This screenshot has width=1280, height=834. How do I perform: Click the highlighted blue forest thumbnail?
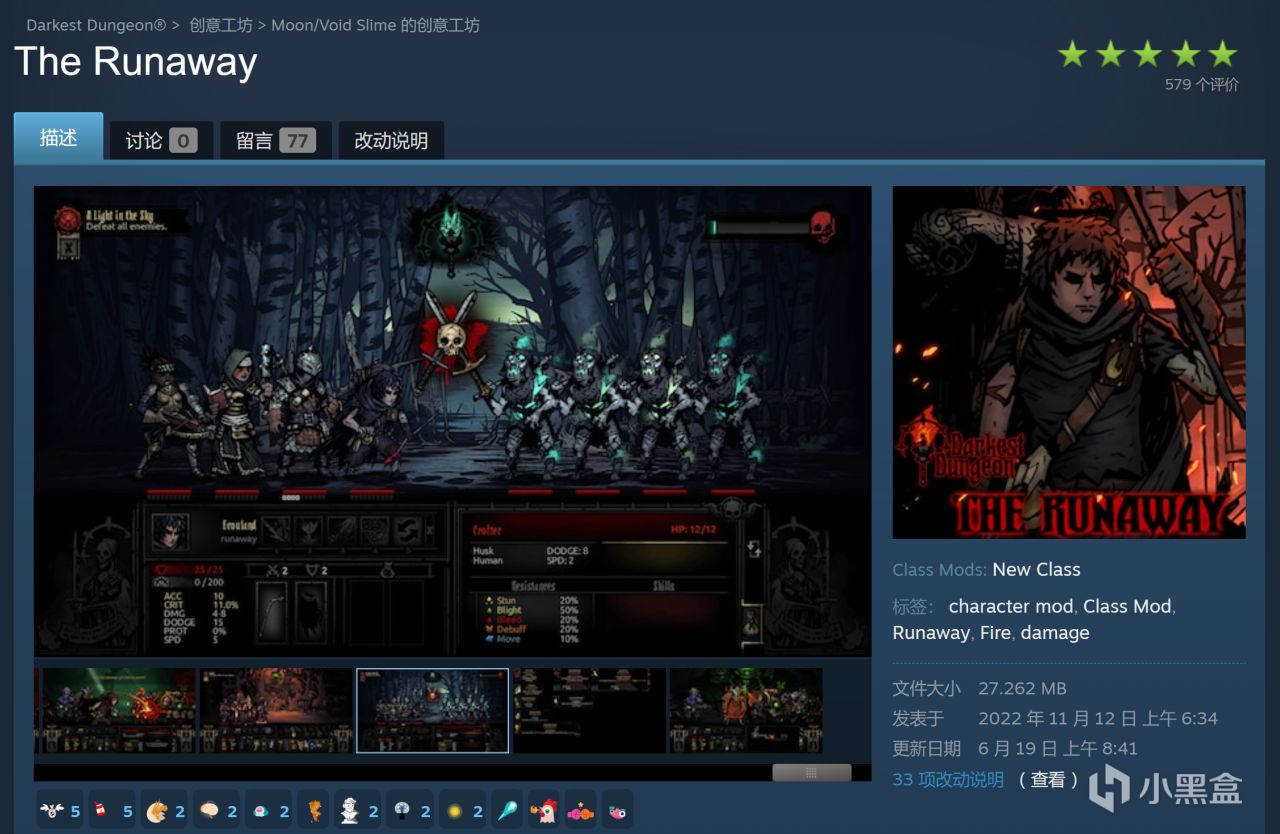point(432,711)
